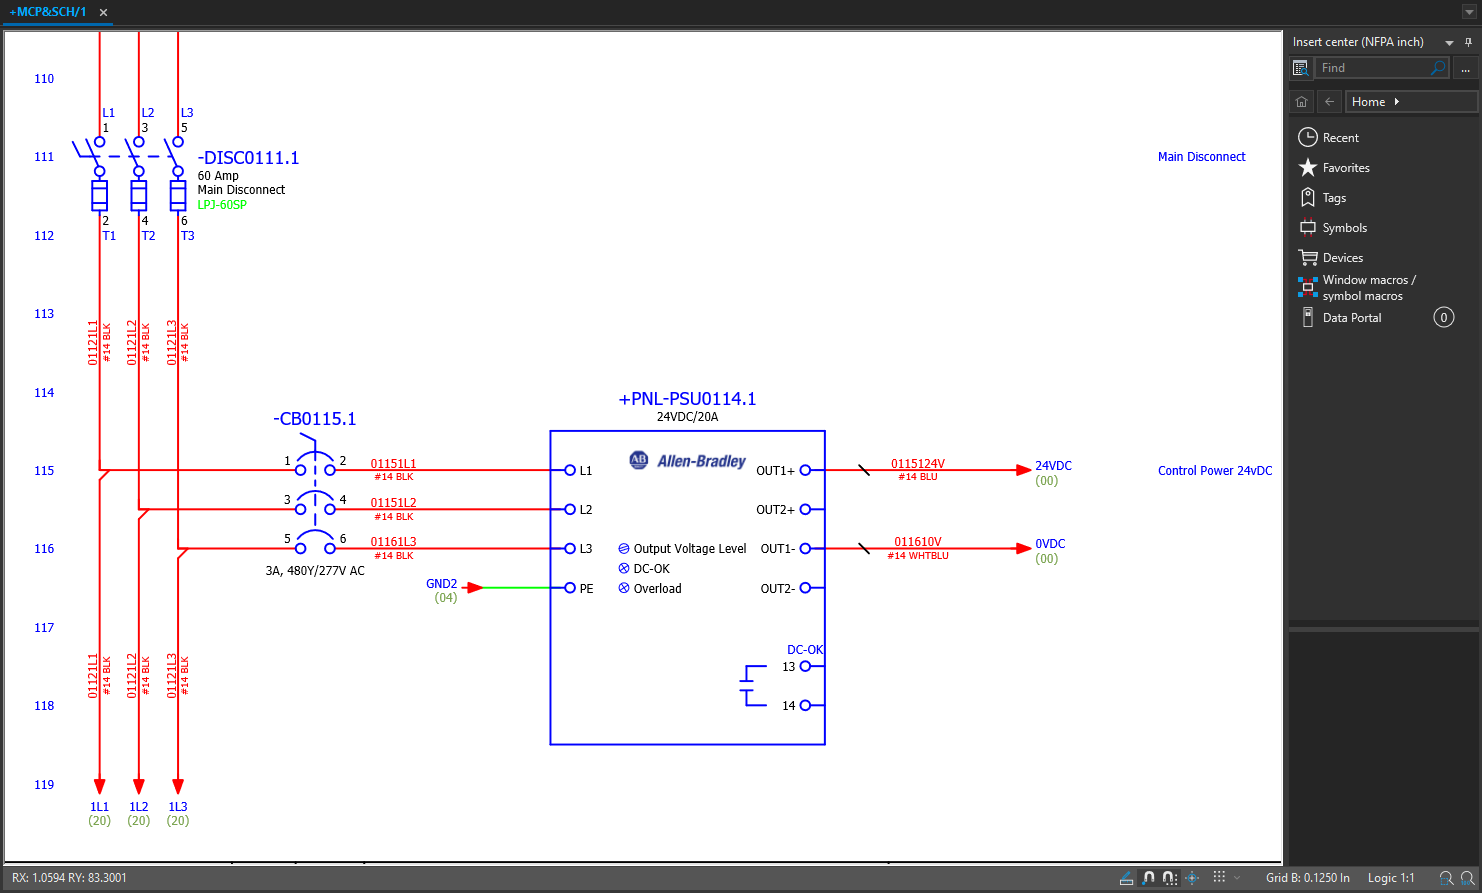Follow the Main Disconnect cross-reference link
1482x893 pixels.
click(x=1201, y=156)
